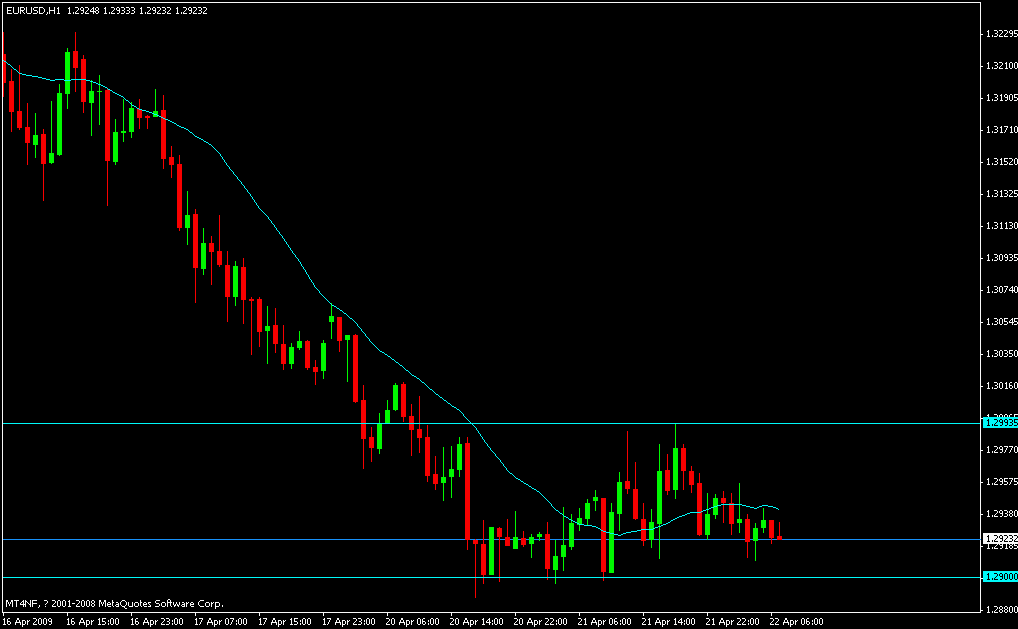Click the 17 Apr 15:00 time label
The width and height of the screenshot is (1018, 629).
pyautogui.click(x=284, y=622)
